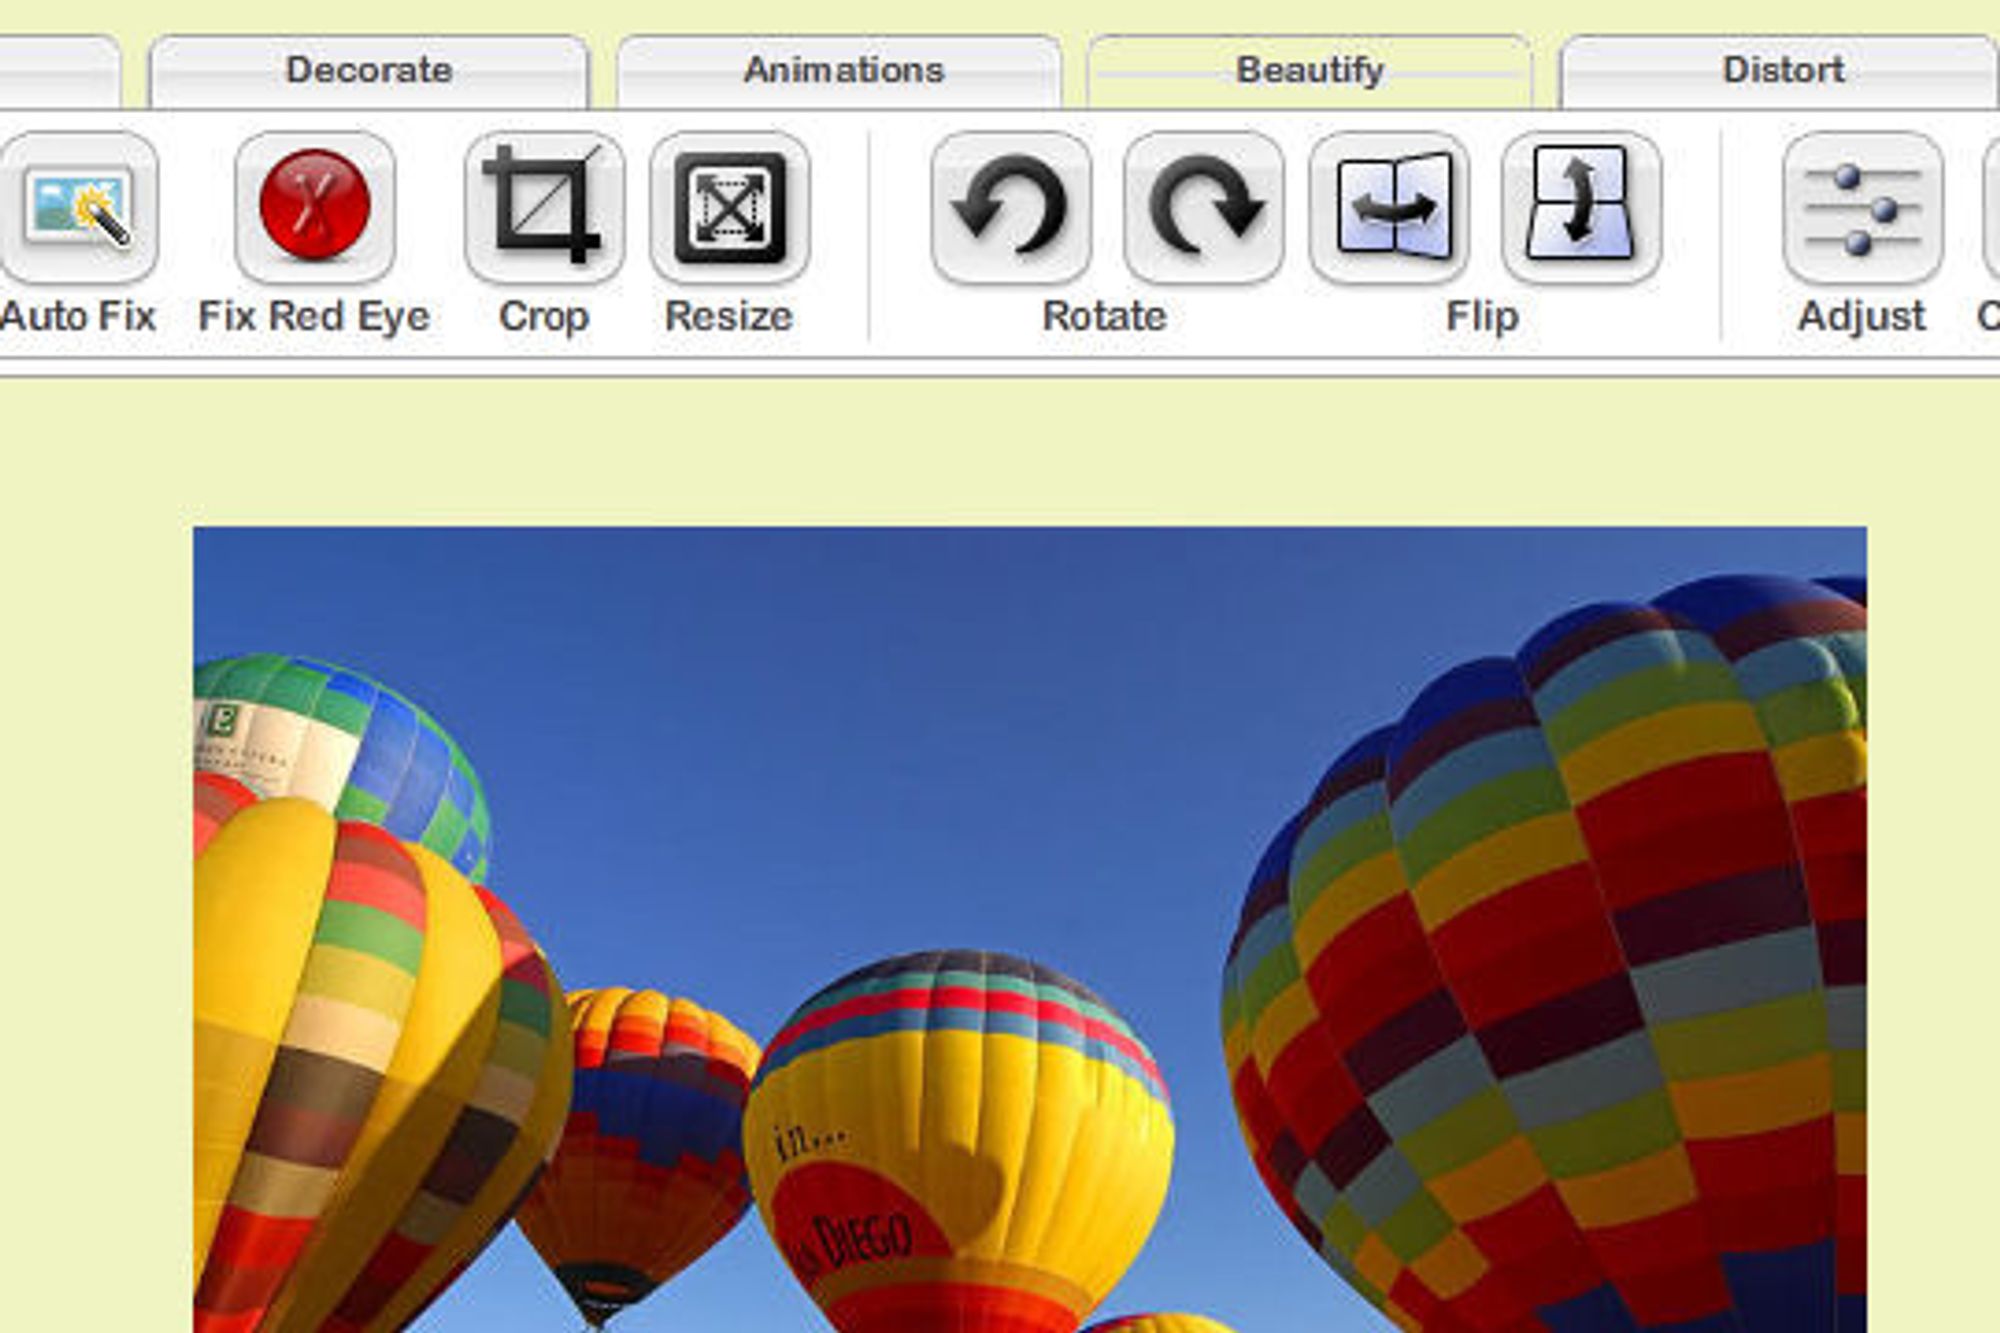Click the Adjust text label
The width and height of the screenshot is (2000, 1333).
click(x=1861, y=317)
